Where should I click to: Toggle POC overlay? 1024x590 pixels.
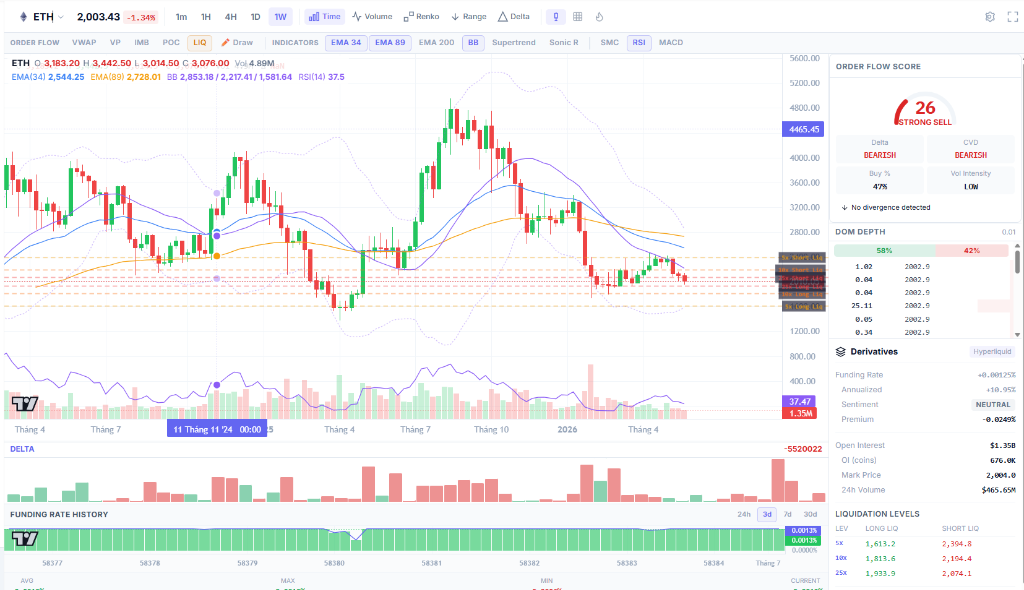(171, 42)
